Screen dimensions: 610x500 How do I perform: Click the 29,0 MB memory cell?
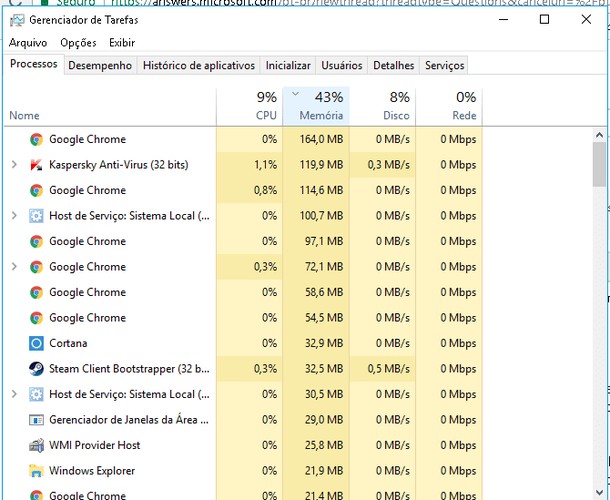click(x=316, y=420)
